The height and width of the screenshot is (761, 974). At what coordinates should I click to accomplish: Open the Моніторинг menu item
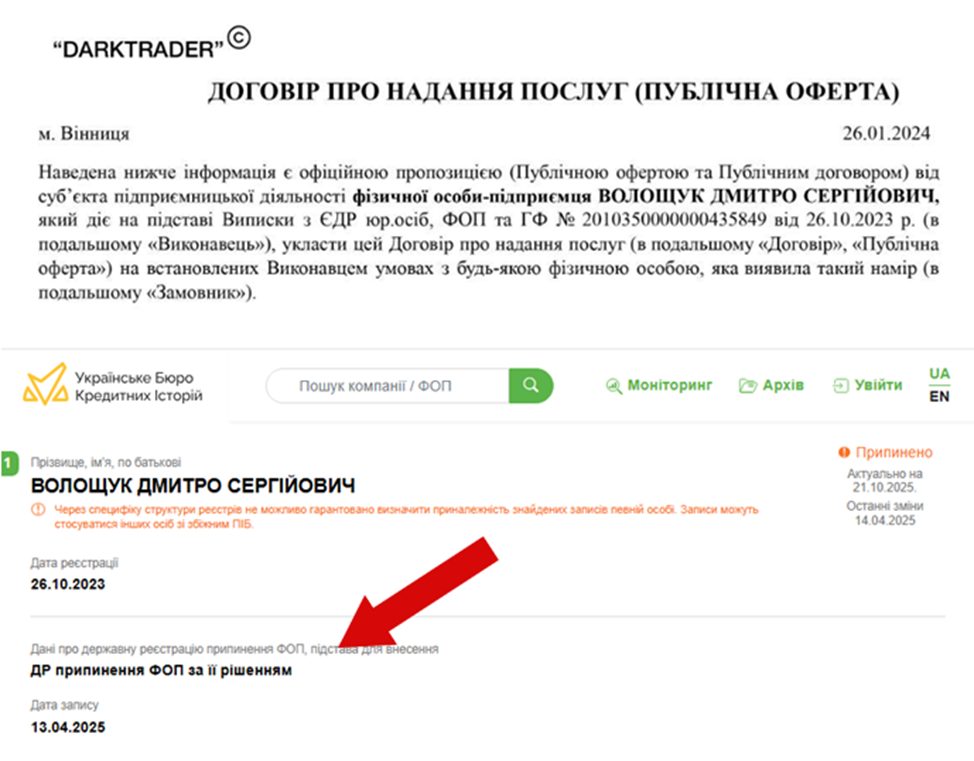(x=669, y=385)
